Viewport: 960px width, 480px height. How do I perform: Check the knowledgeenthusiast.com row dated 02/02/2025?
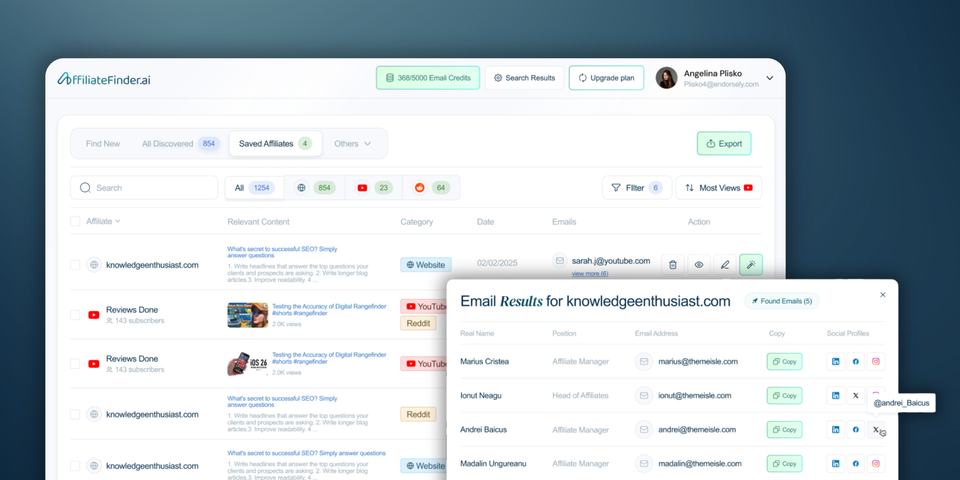75,265
